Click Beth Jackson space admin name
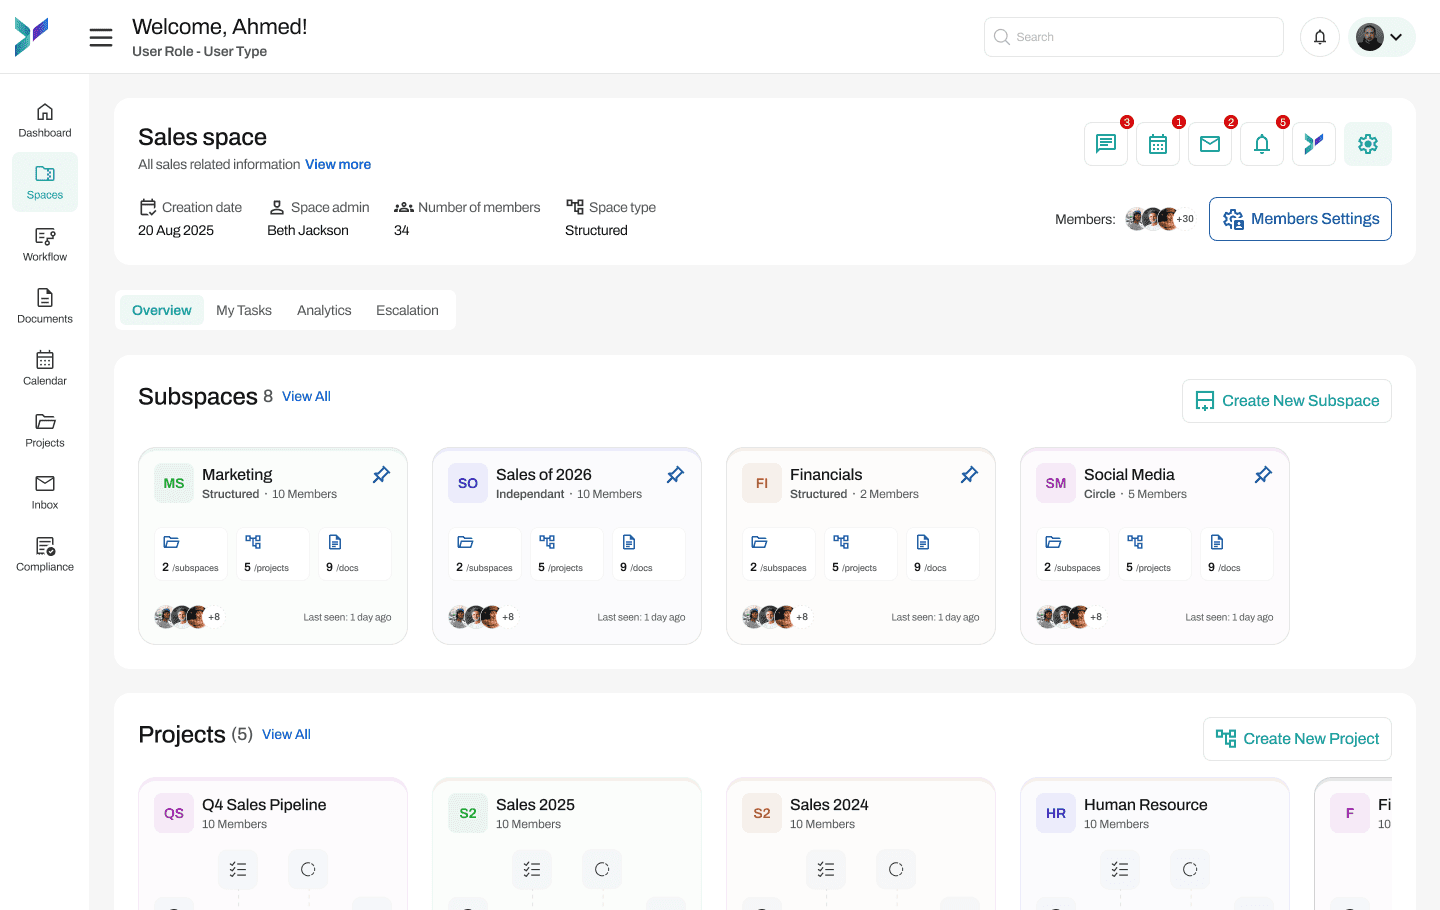 coord(308,230)
